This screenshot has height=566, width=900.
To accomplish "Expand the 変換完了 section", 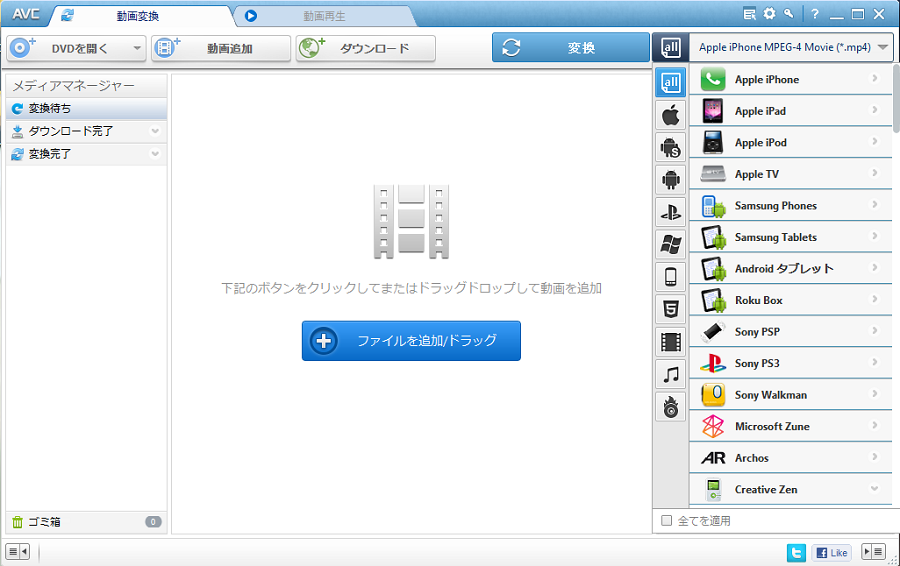I will tap(155, 154).
